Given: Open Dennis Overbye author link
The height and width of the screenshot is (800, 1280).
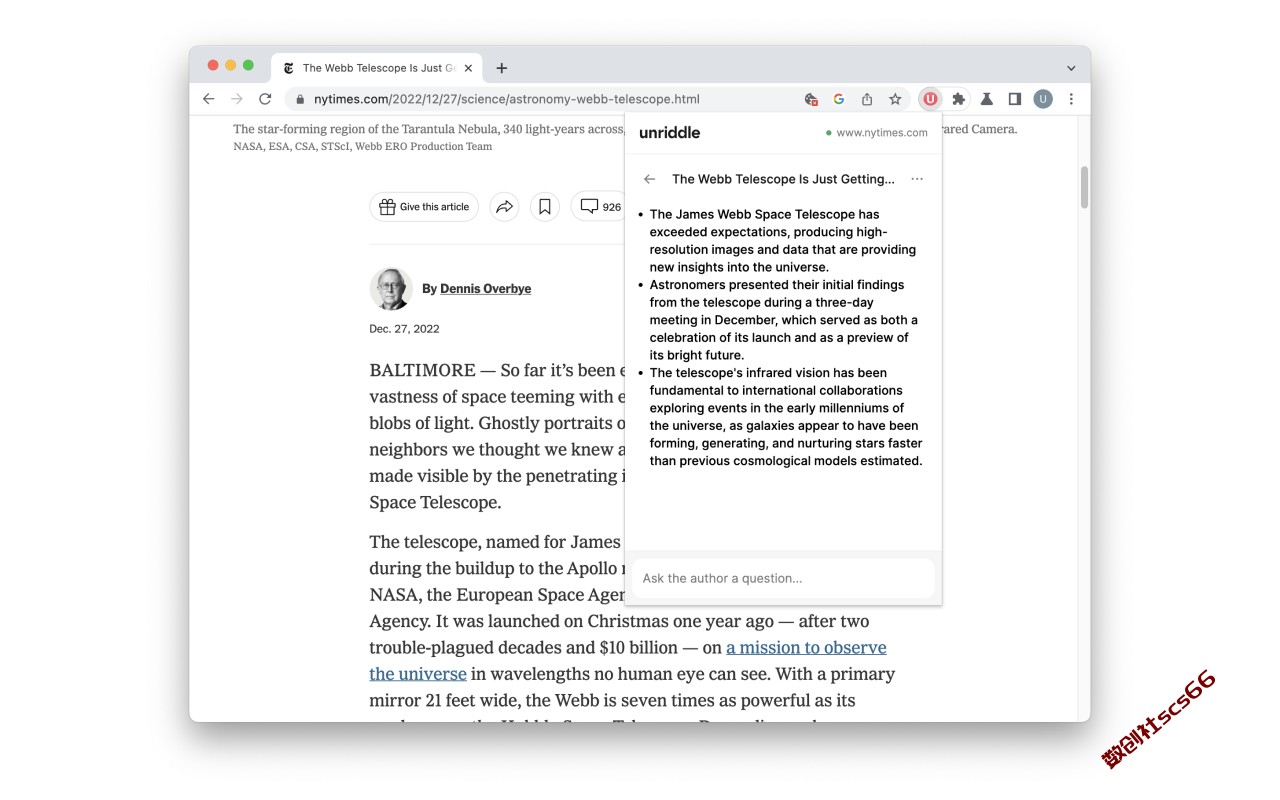Looking at the screenshot, I should 485,288.
